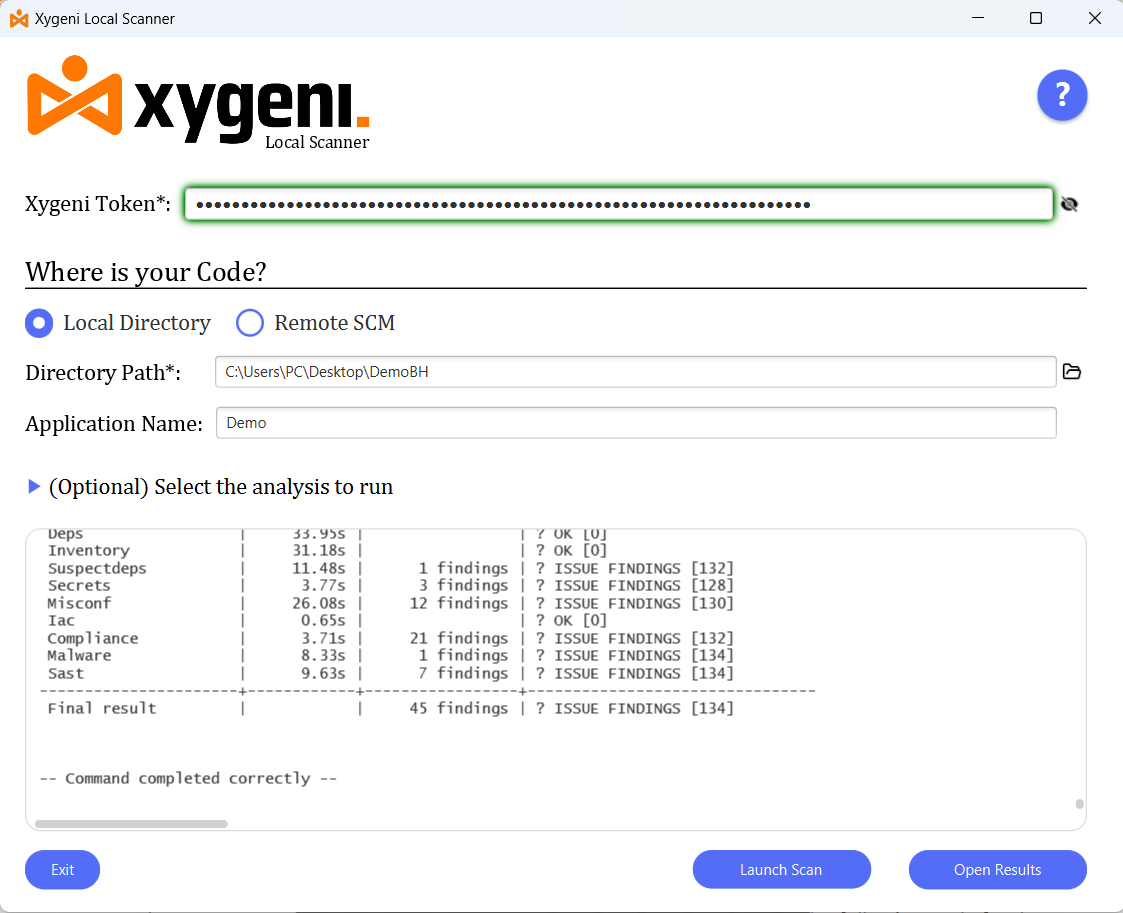Minimize the Xygeni Local Scanner window

pos(978,18)
